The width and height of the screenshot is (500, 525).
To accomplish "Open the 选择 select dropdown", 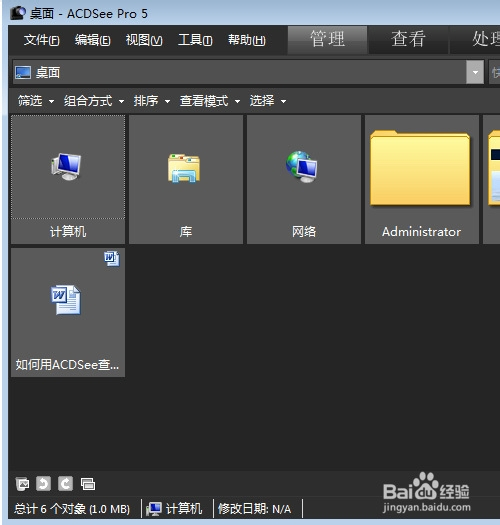I will point(268,101).
